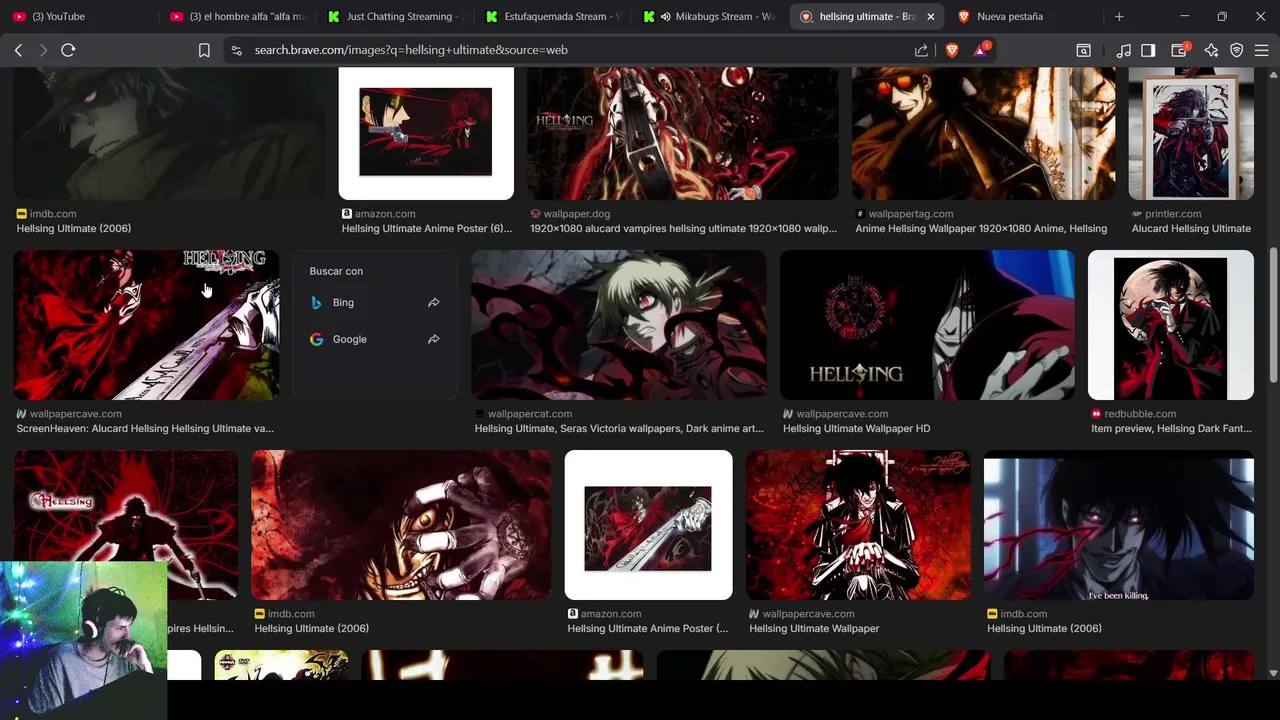Open the Brave playlist music icon
Image resolution: width=1280 pixels, height=720 pixels.
pos(1124,50)
